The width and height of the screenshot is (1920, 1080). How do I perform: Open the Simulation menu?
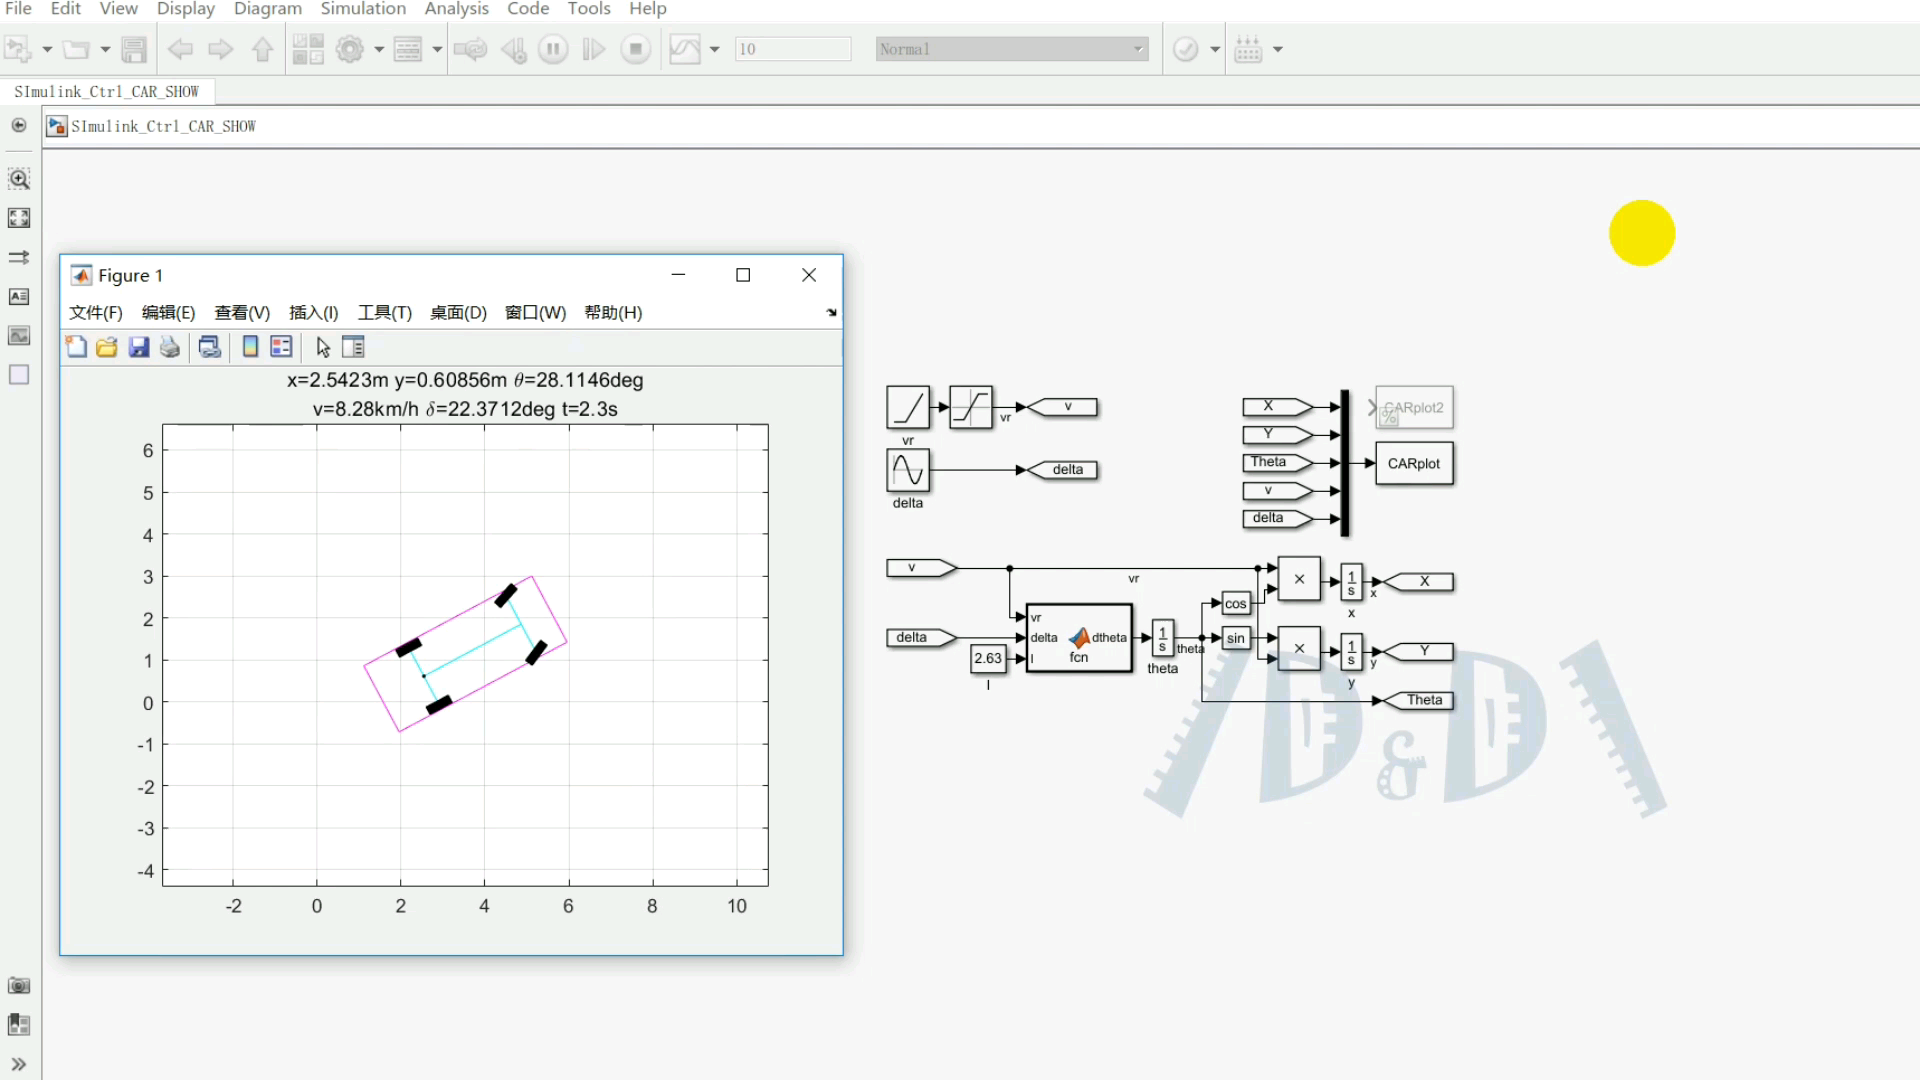coord(362,9)
